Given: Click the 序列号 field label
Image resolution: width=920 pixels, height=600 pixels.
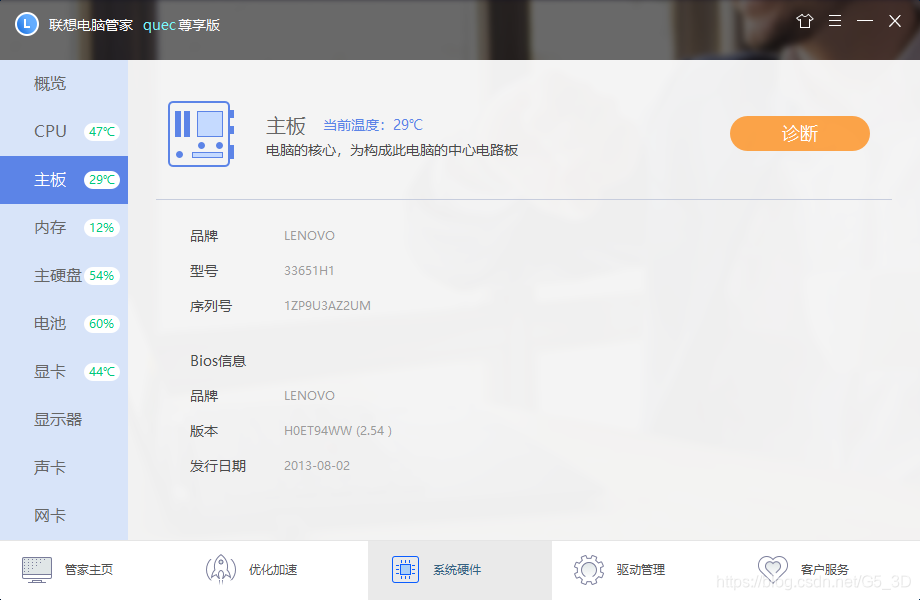Looking at the screenshot, I should pos(211,306).
